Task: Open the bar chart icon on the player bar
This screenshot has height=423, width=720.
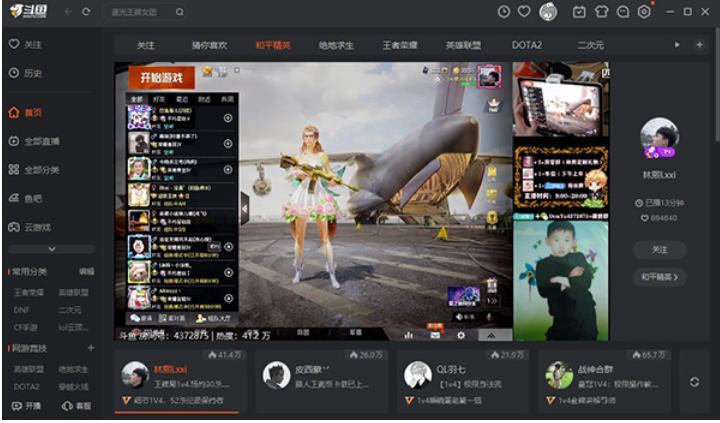Action: [408, 335]
